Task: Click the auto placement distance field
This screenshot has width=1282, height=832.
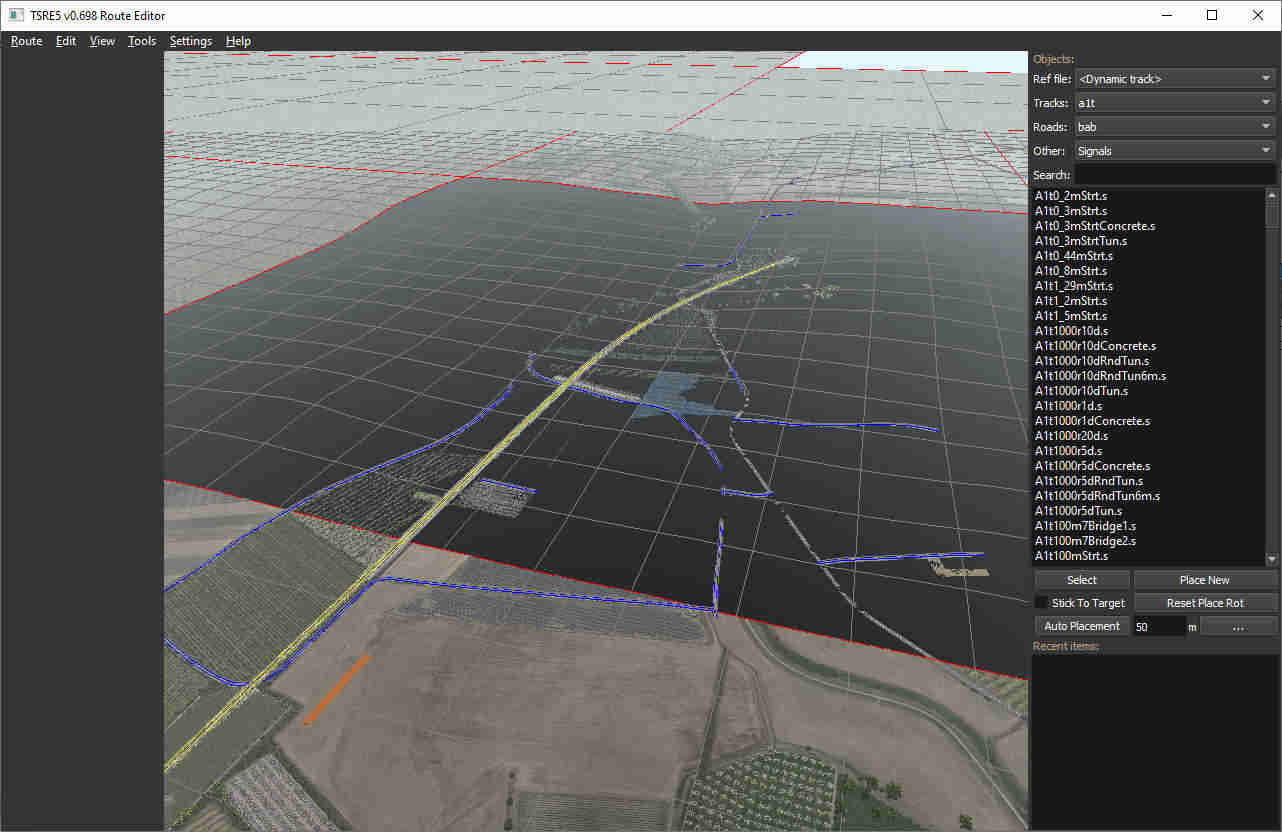Action: point(1157,626)
